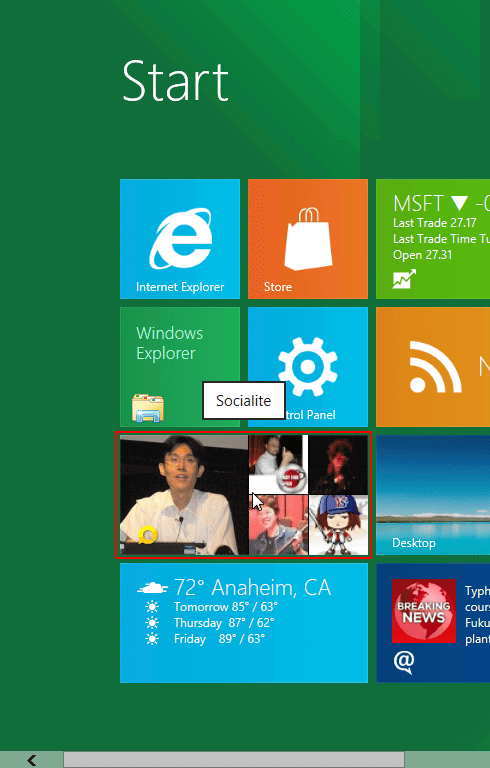Open the RSS news feed tile
490x768 pixels.
[x=433, y=367]
